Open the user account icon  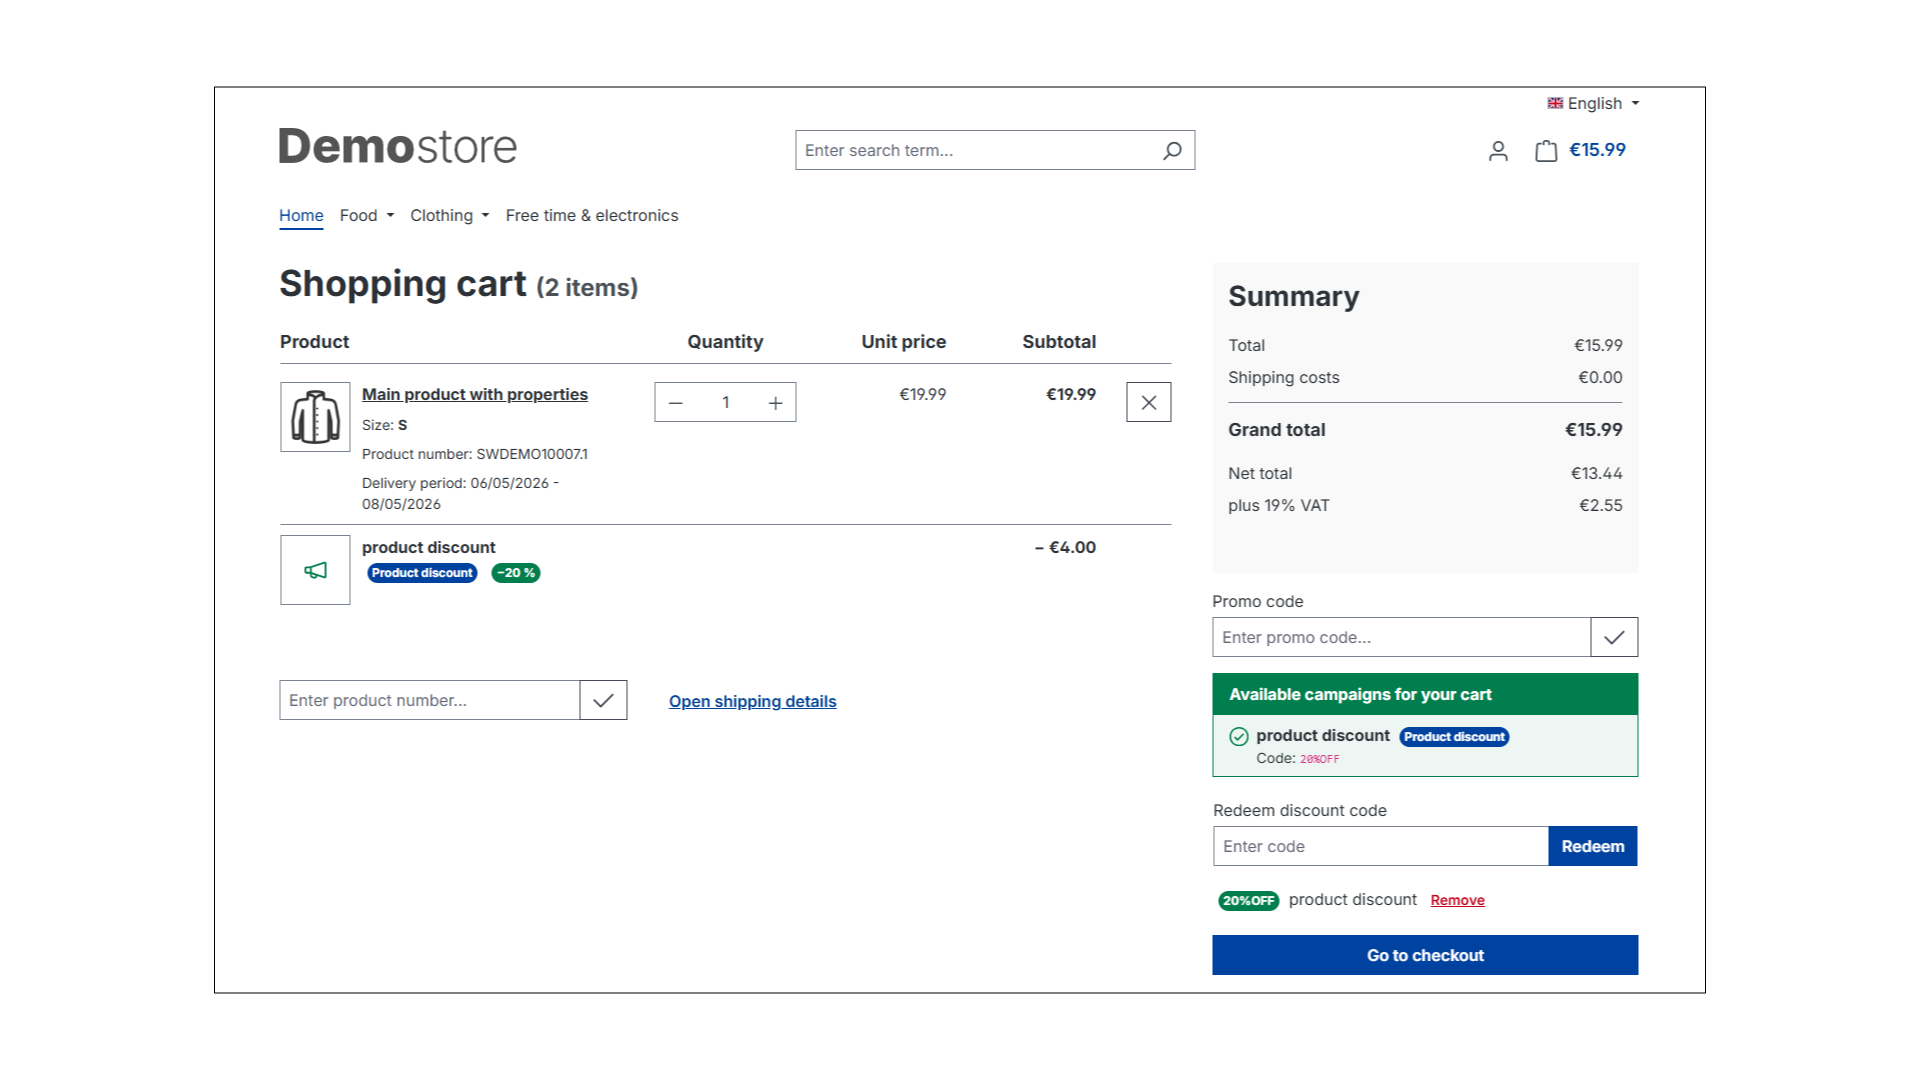tap(1498, 151)
